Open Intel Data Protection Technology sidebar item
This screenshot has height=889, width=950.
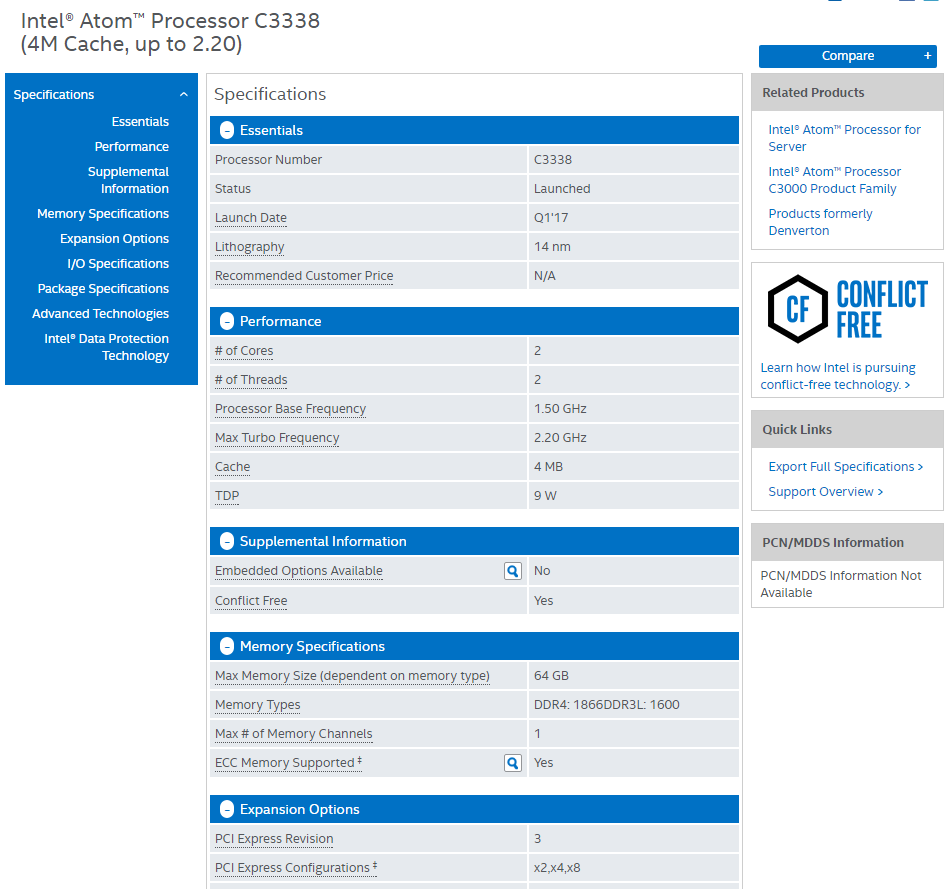[x=107, y=347]
